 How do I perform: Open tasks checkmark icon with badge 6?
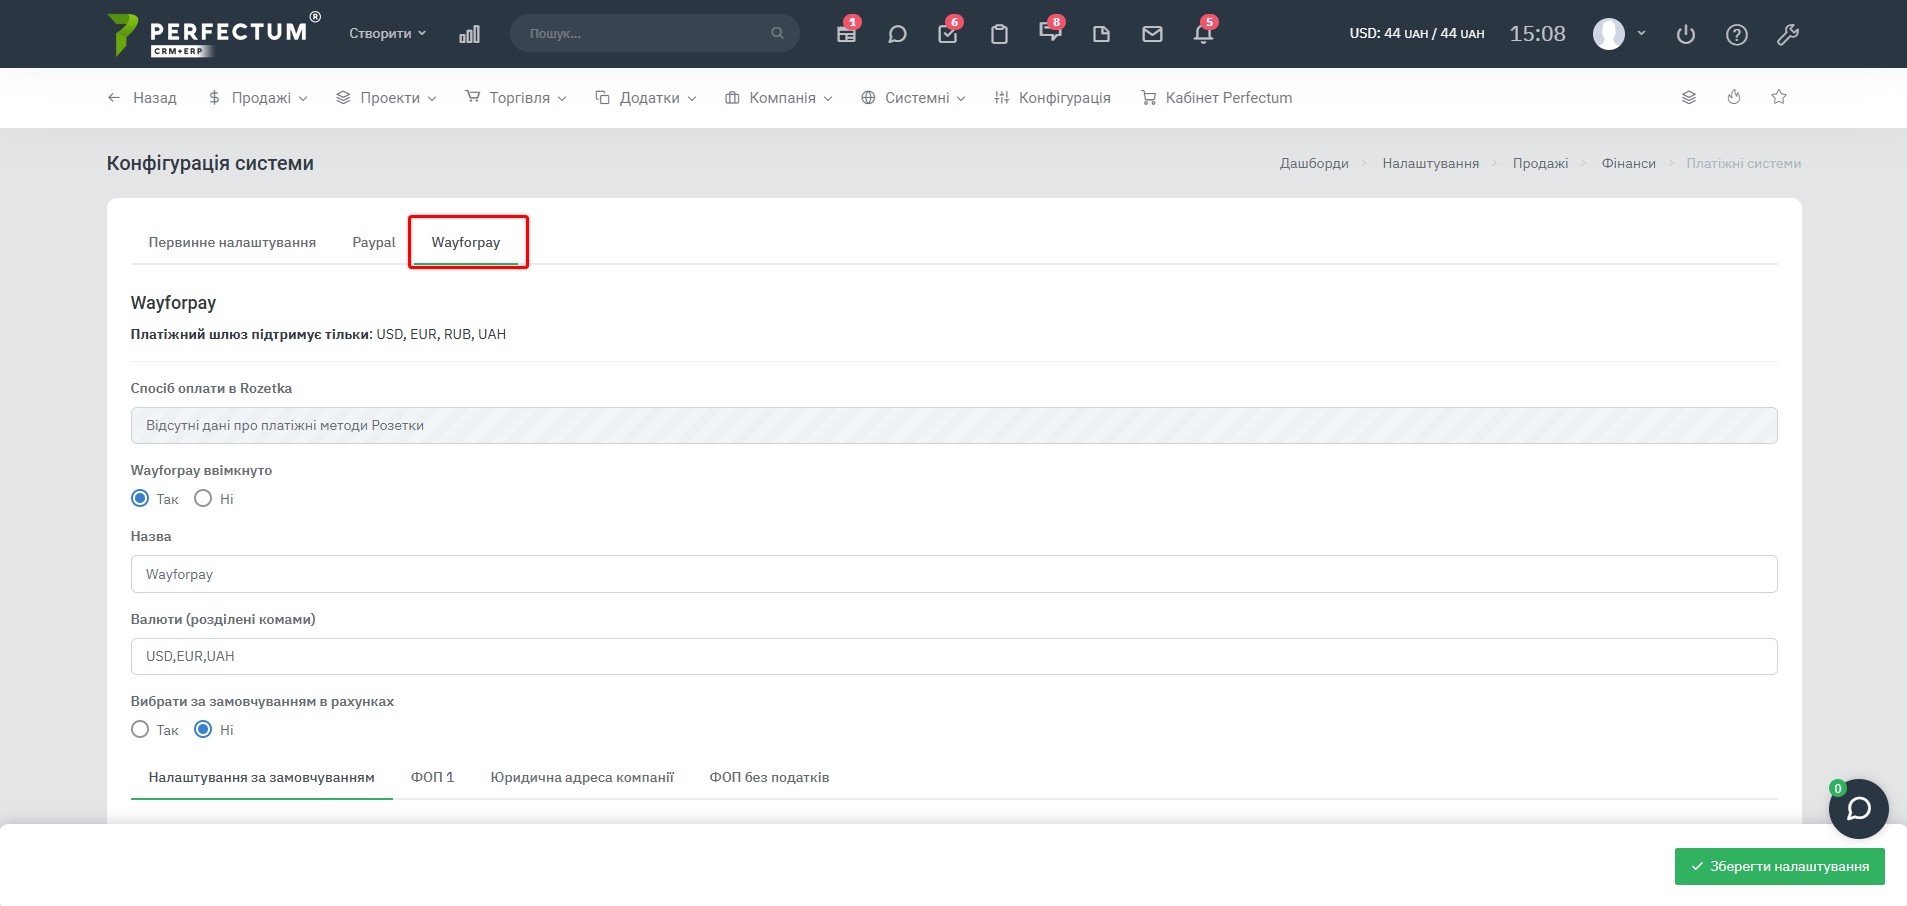948,34
